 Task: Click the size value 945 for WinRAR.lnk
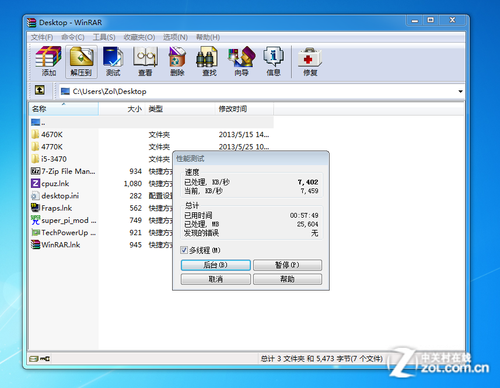[136, 245]
